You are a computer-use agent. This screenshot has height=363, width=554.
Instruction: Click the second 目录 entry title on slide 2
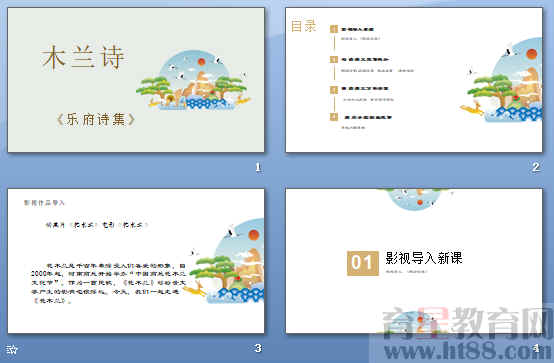point(365,59)
